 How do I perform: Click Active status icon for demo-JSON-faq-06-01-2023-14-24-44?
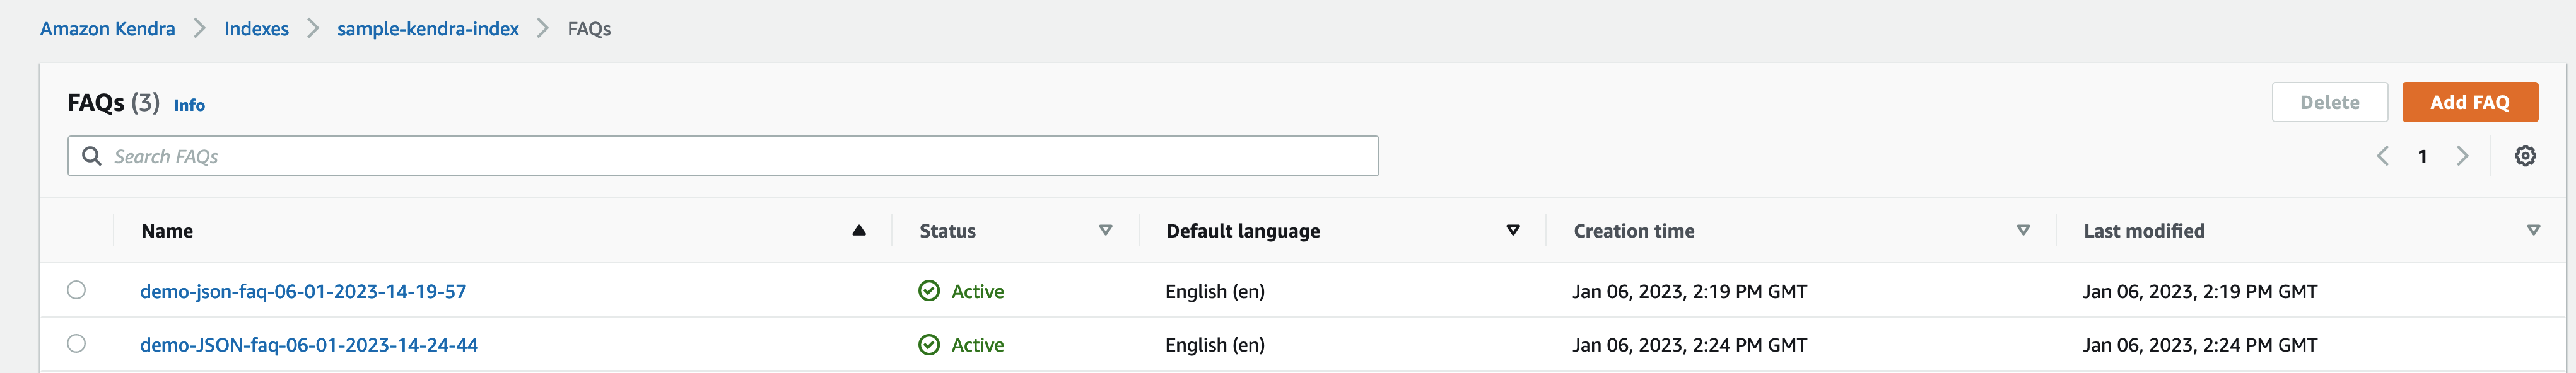pyautogui.click(x=929, y=345)
